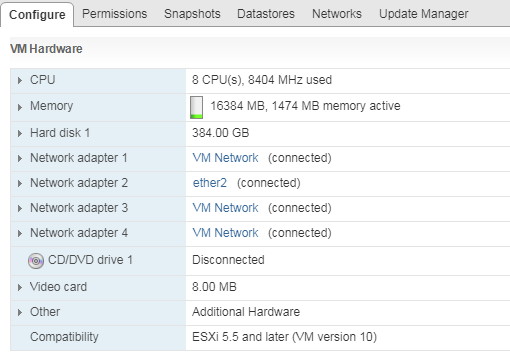Select the 'Additional Hardware' text
This screenshot has height=361, width=510.
click(246, 312)
